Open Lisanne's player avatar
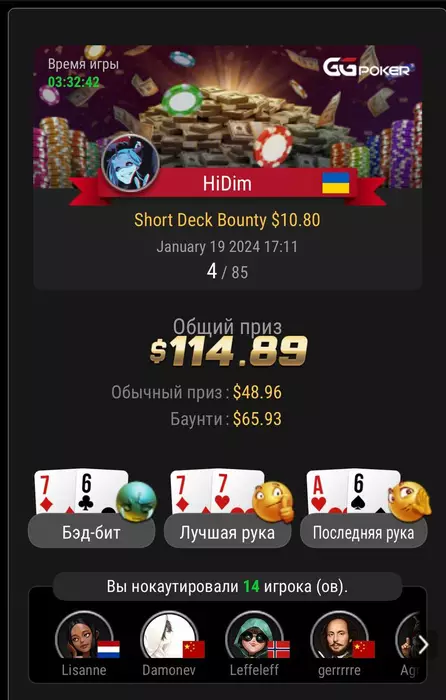Image resolution: width=446 pixels, height=700 pixels. 84,635
